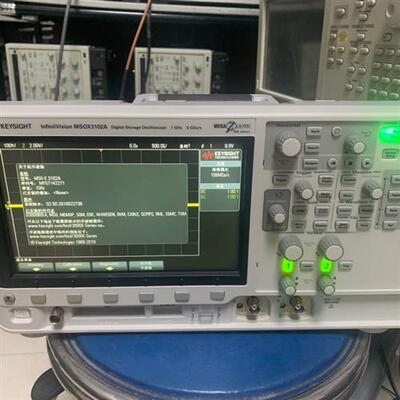The width and height of the screenshot is (400, 400).
Task: Click the Cursors knob
Action: 373,191
